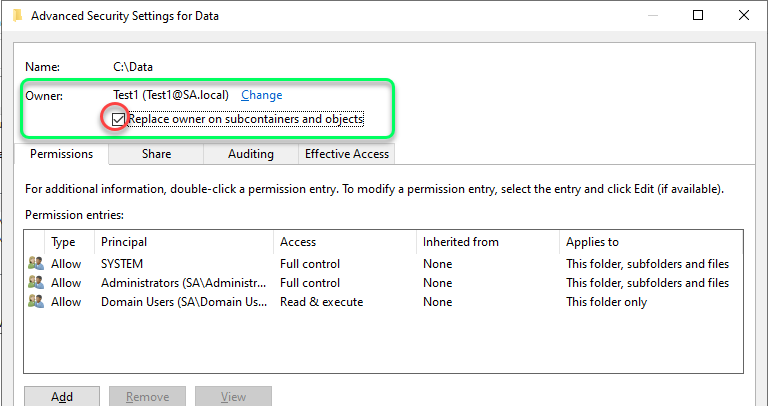The width and height of the screenshot is (768, 406).
Task: Select the Permissions tab
Action: click(x=61, y=154)
